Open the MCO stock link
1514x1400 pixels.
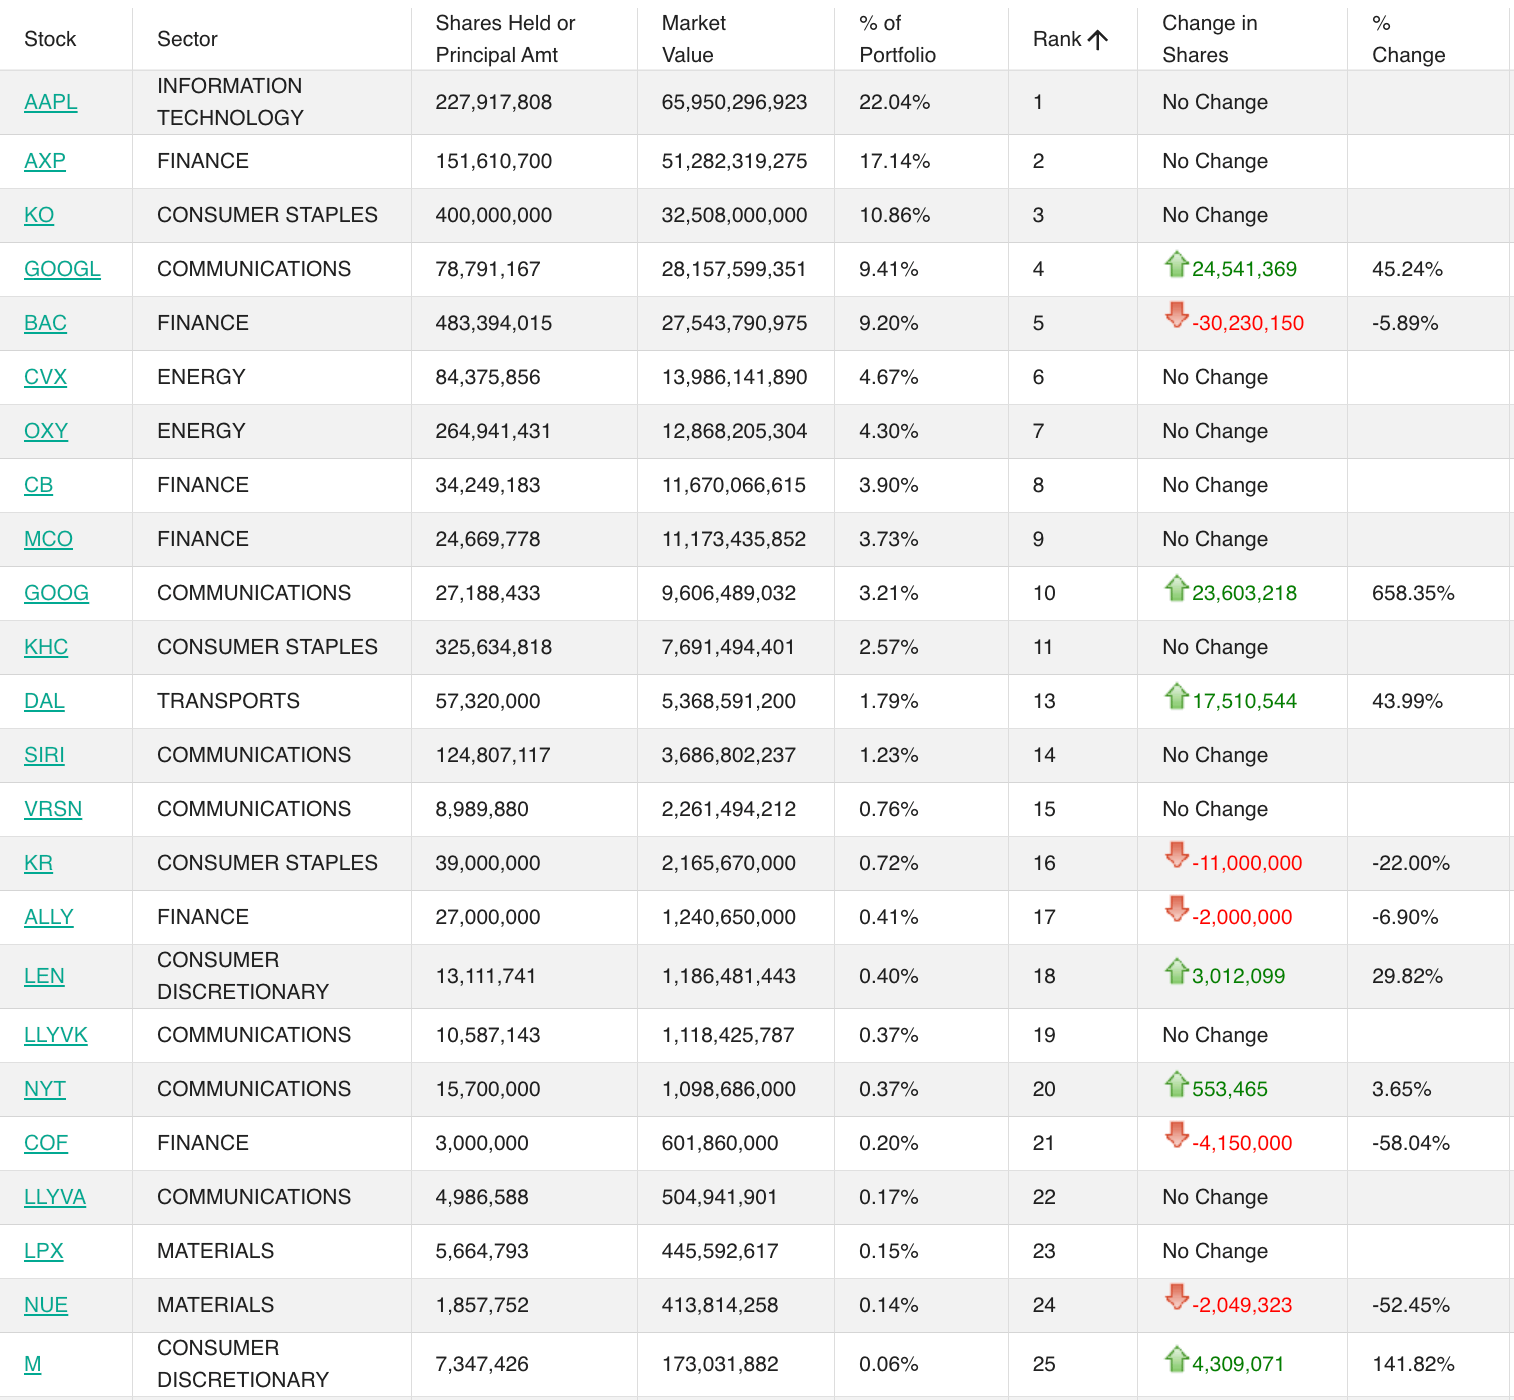(x=48, y=539)
